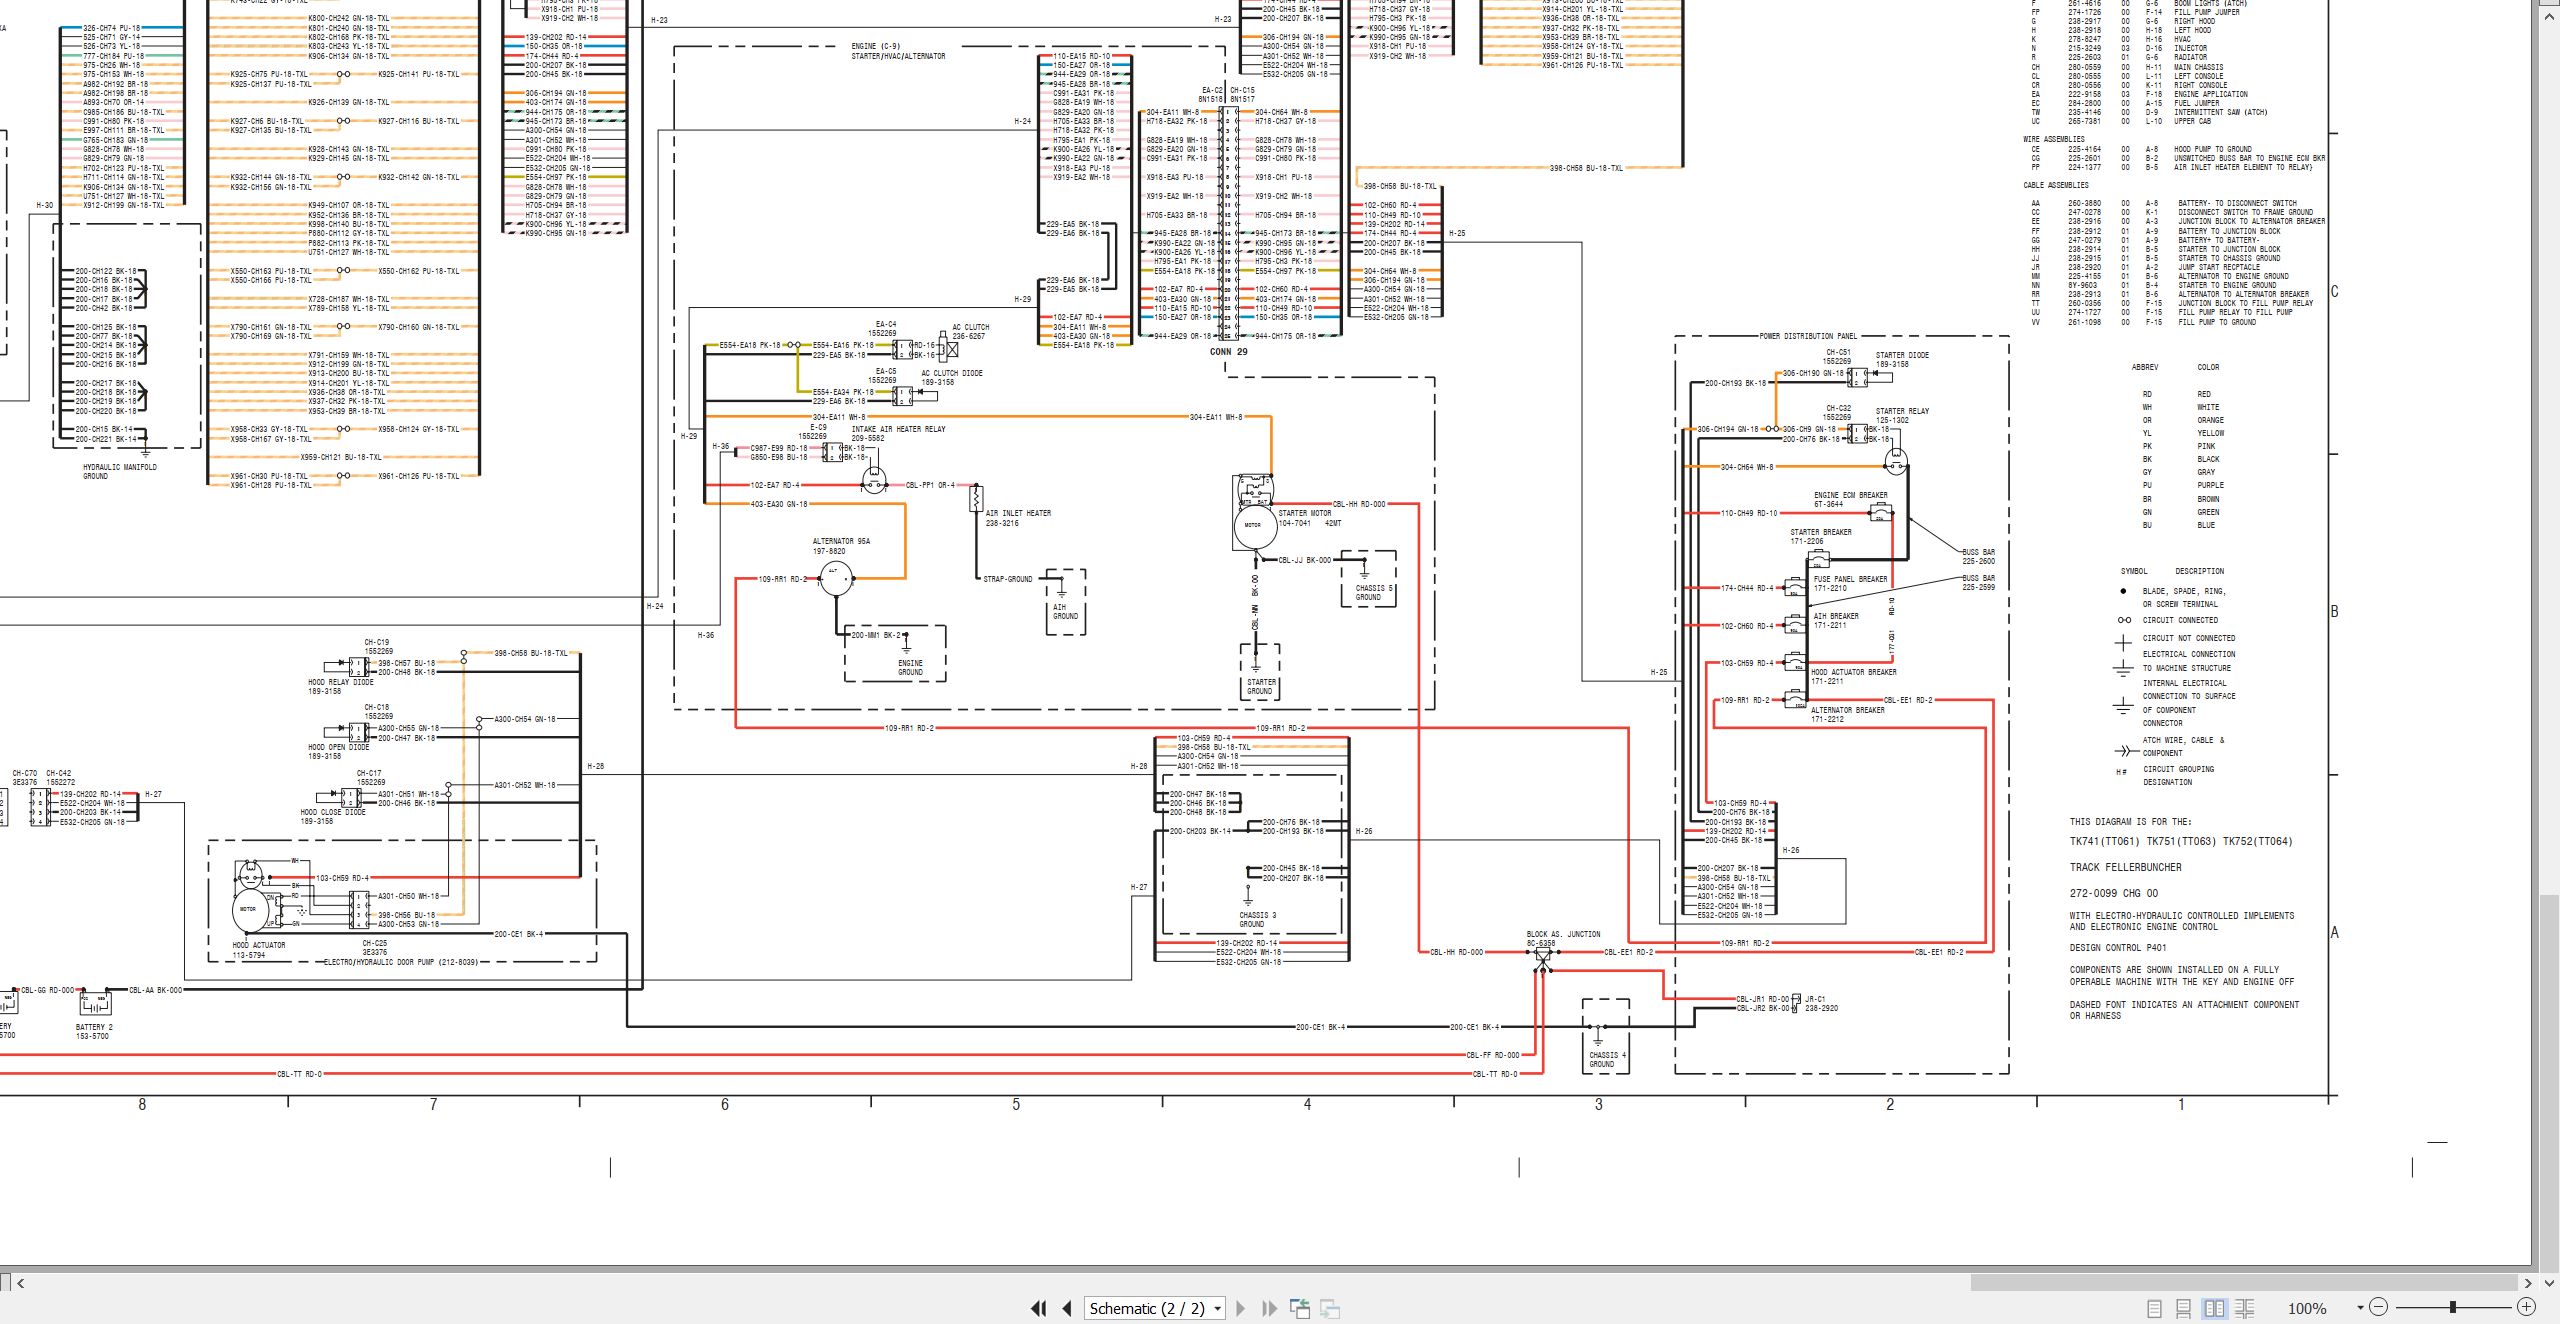Click the '272-0099 CHG 00' text
Viewport: 2560px width, 1324px height.
[2114, 893]
